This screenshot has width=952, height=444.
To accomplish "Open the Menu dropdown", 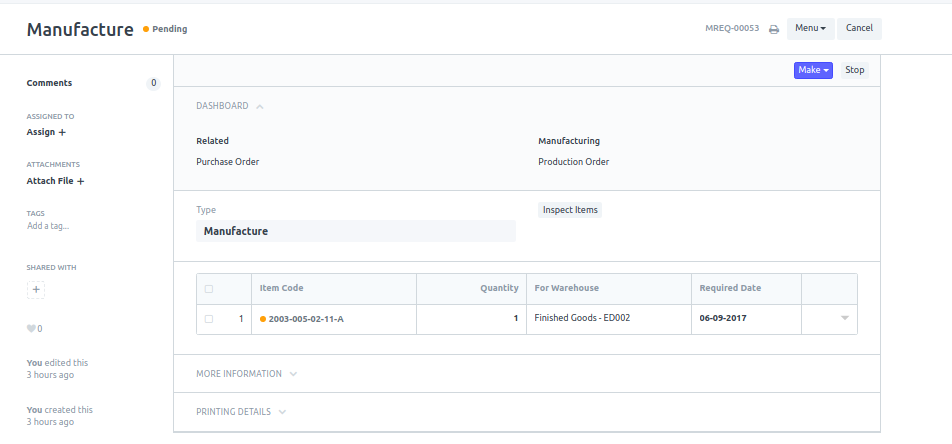I will point(811,29).
